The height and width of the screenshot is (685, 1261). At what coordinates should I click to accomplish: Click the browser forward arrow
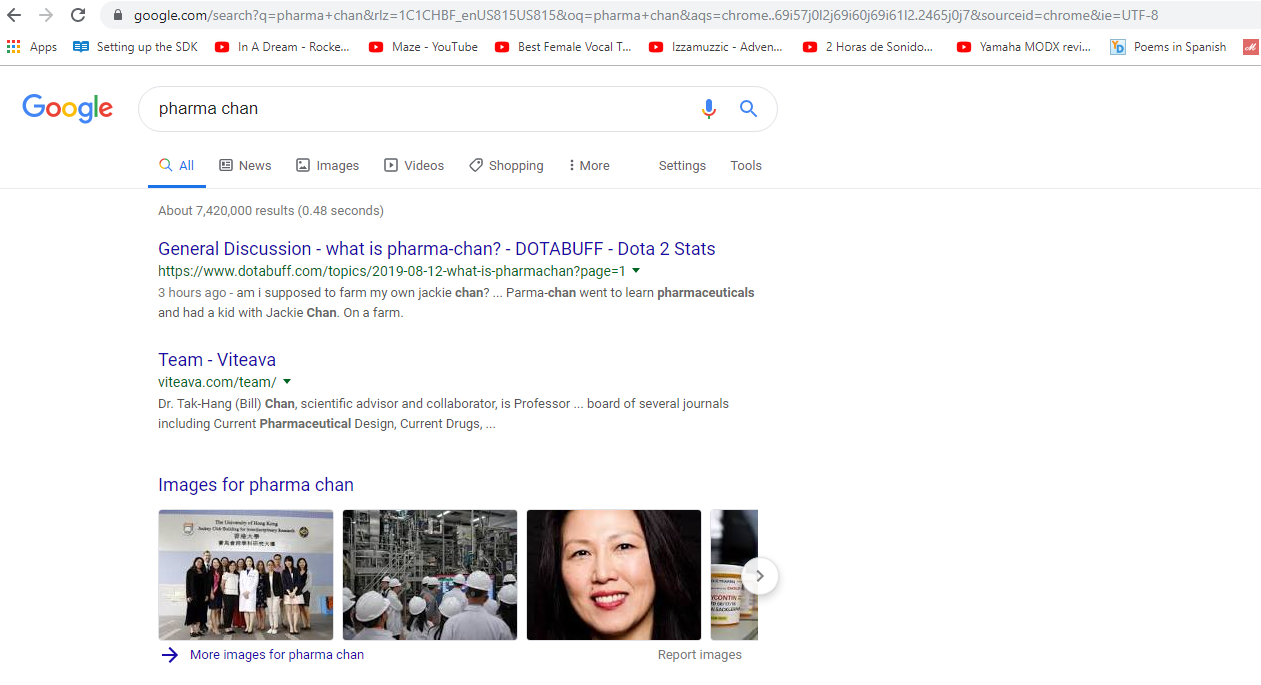coord(46,15)
